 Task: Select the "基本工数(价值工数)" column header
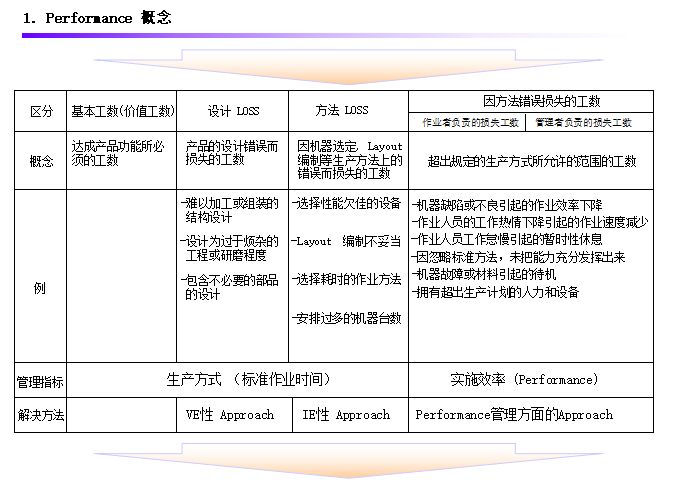click(x=122, y=111)
